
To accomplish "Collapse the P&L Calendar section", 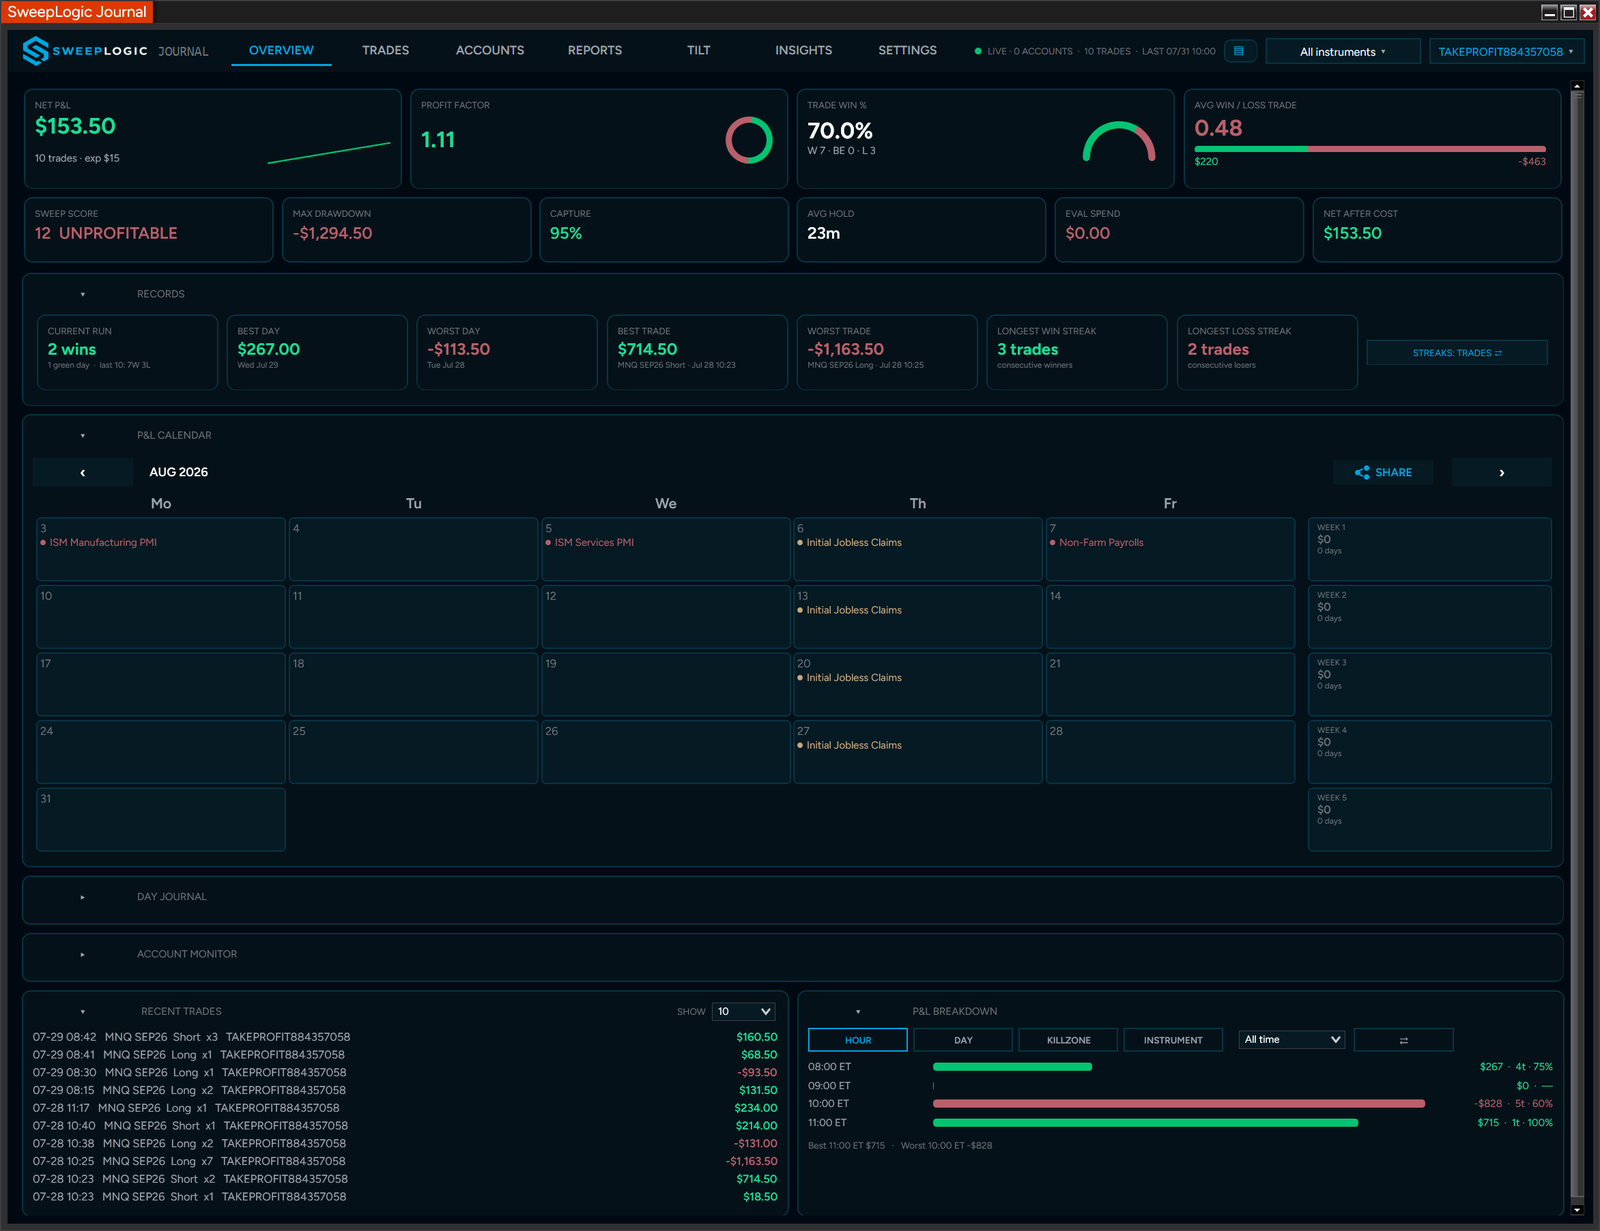I will point(83,435).
